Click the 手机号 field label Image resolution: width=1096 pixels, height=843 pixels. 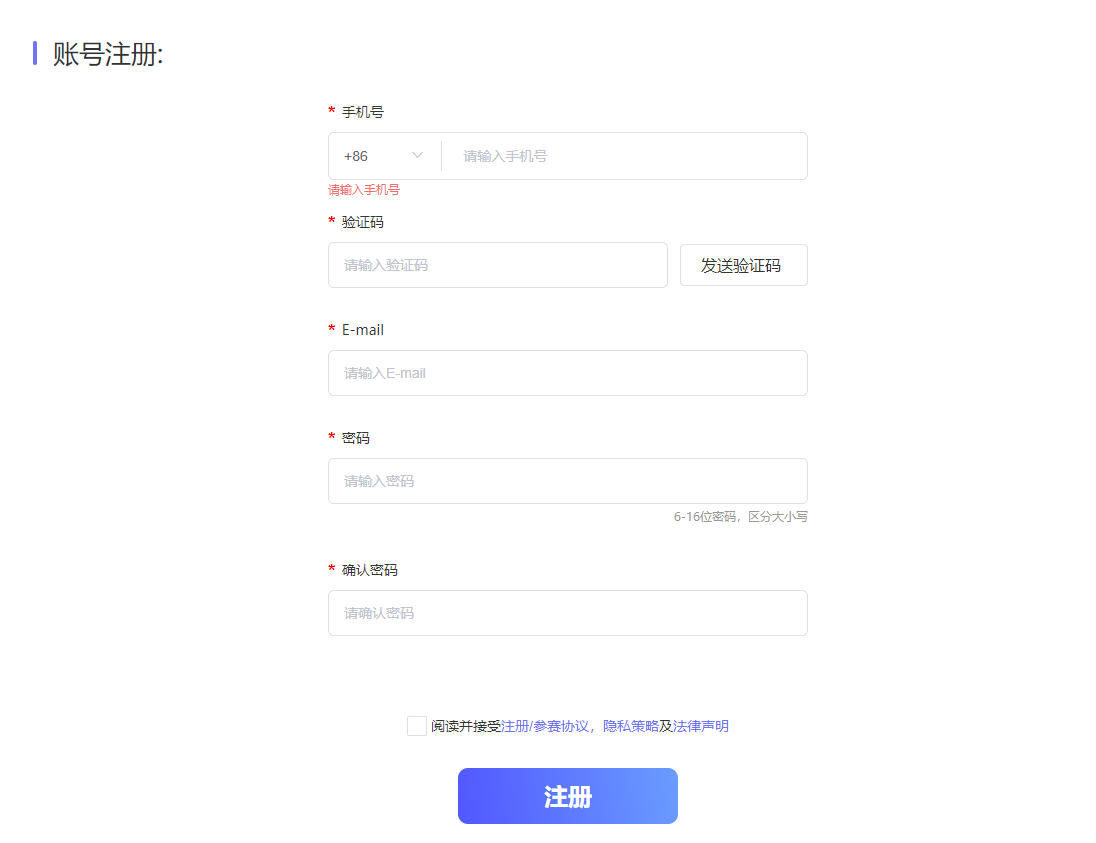(362, 112)
